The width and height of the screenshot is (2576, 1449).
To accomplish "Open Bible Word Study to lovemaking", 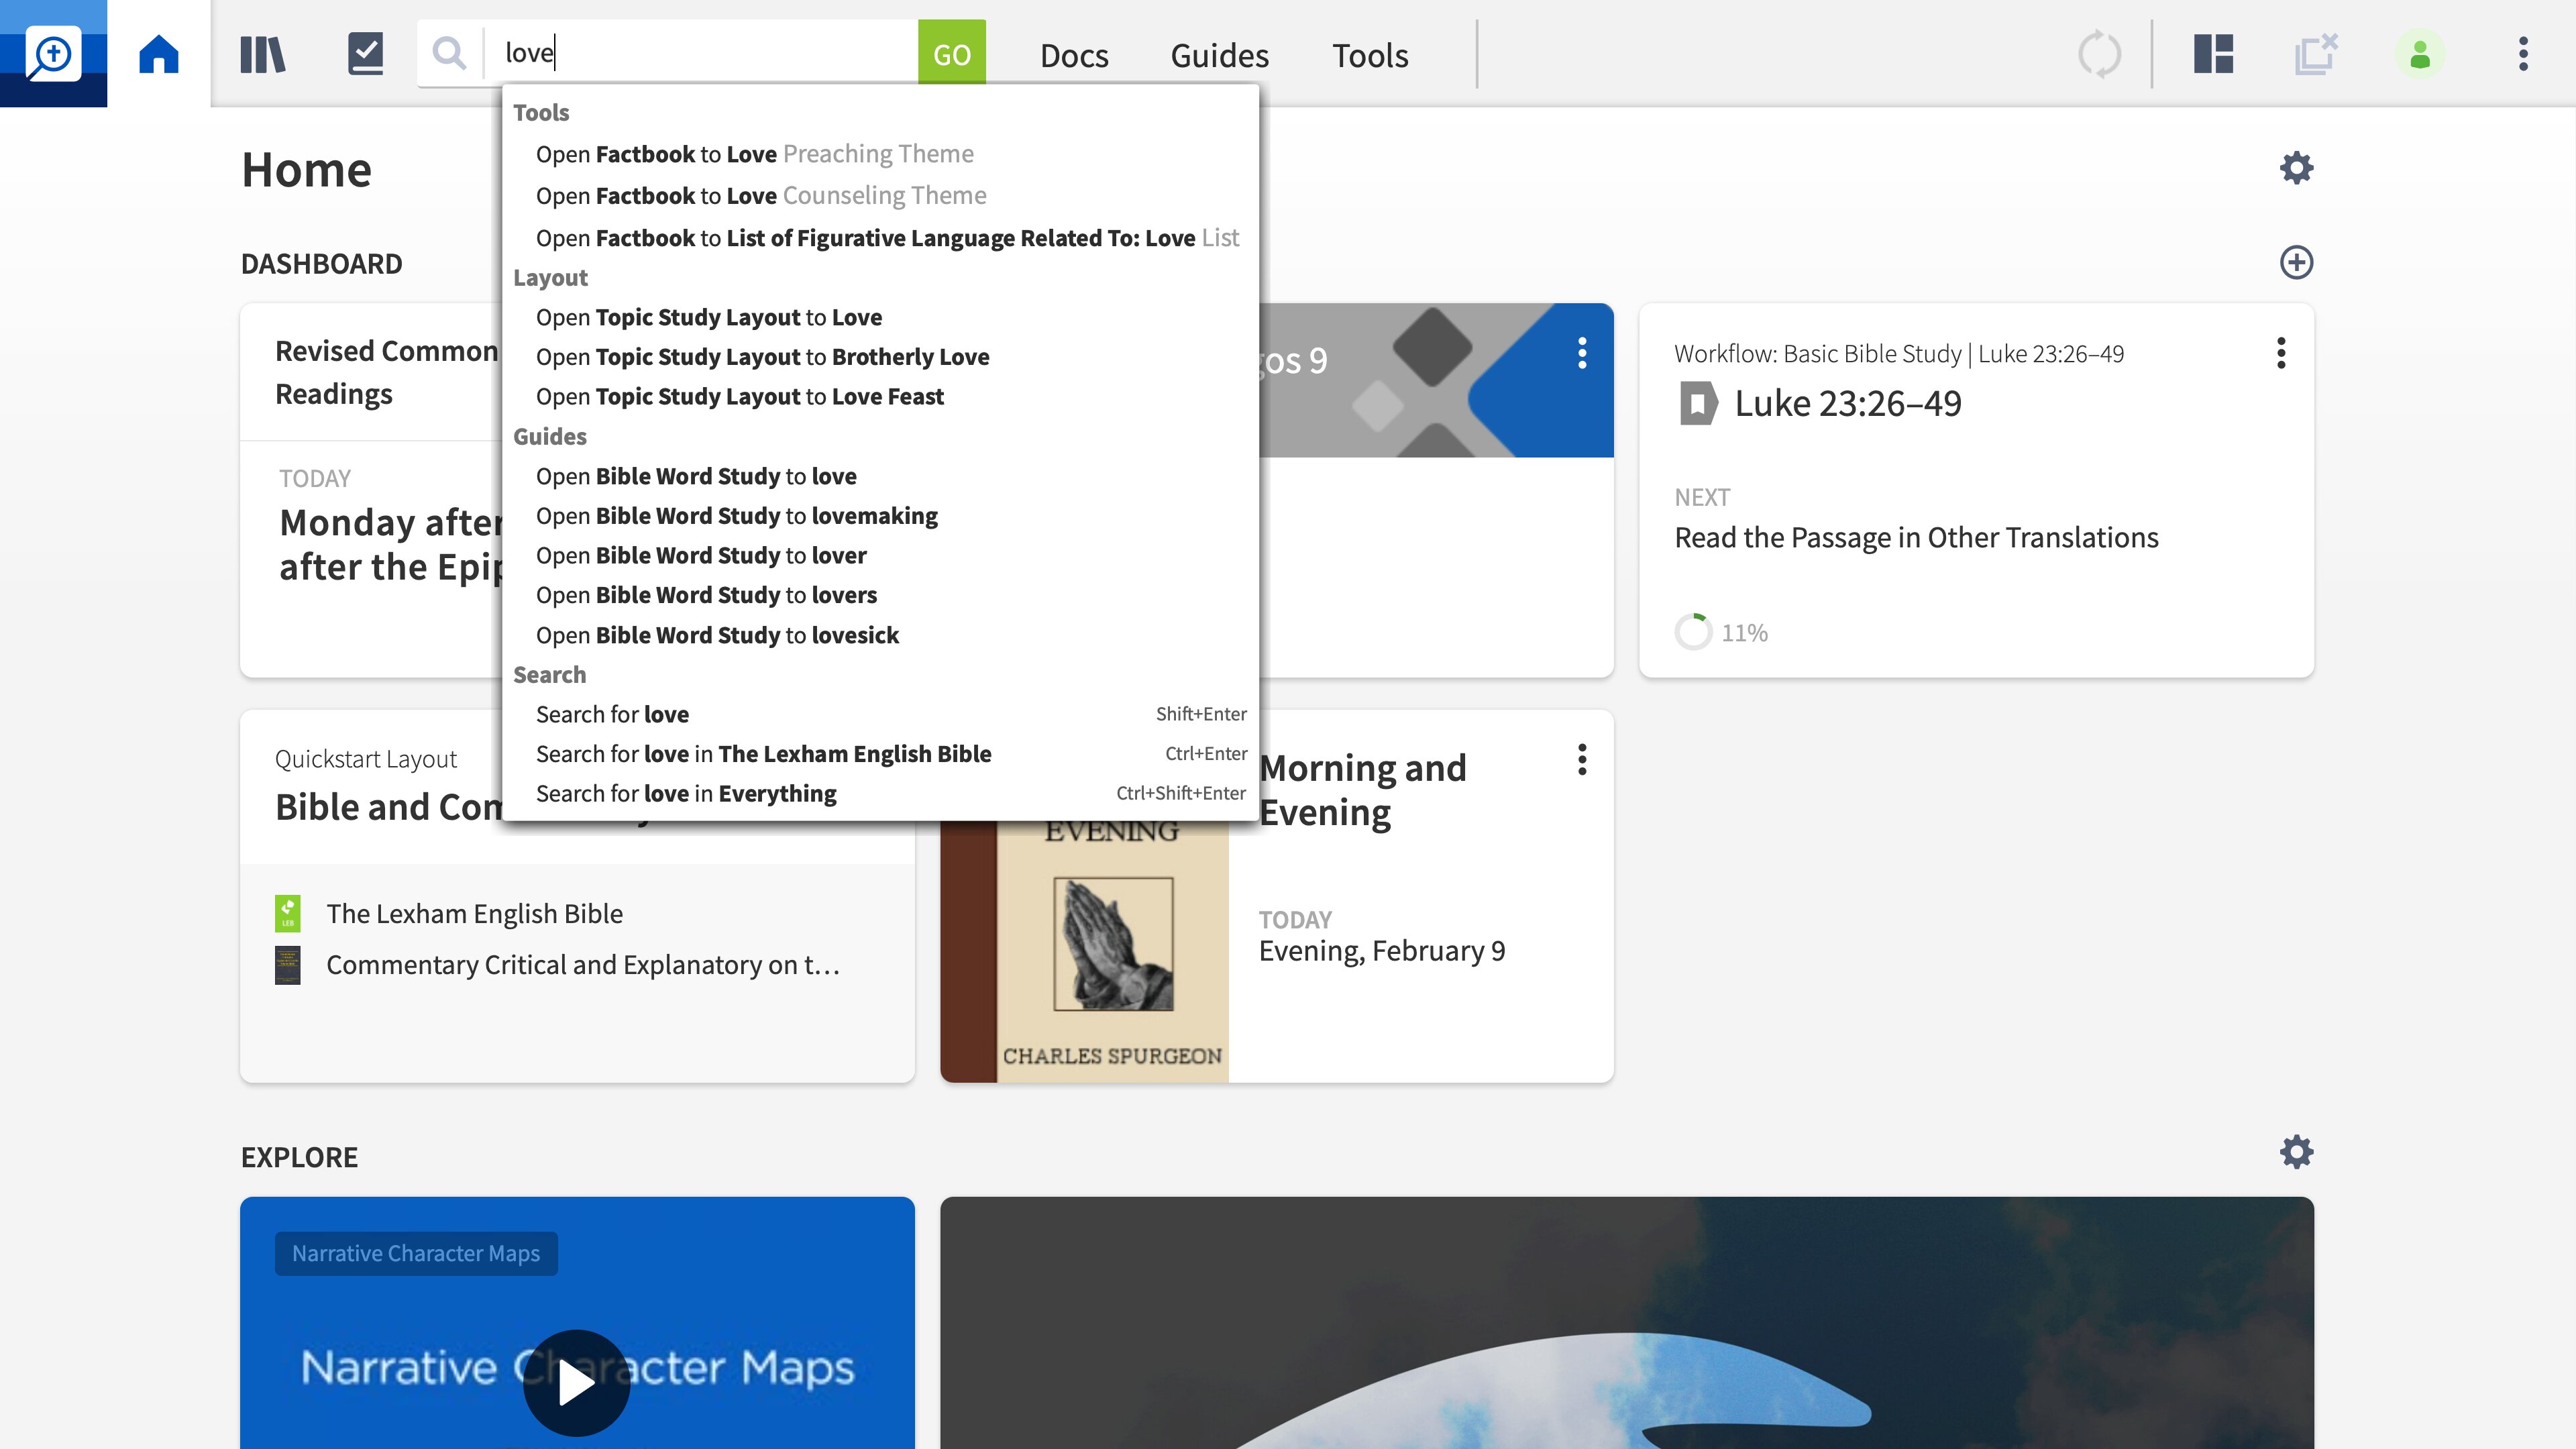I will click(x=881, y=516).
